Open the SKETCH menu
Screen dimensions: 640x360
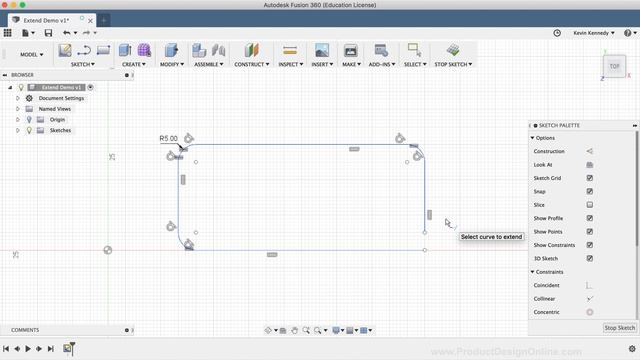coord(83,64)
